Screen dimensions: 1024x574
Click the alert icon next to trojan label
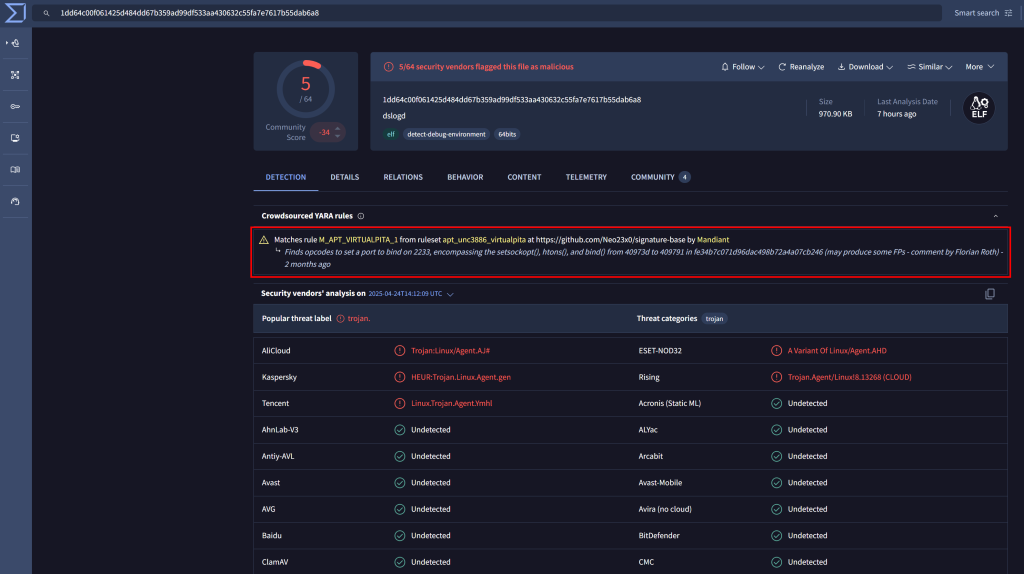(340, 319)
